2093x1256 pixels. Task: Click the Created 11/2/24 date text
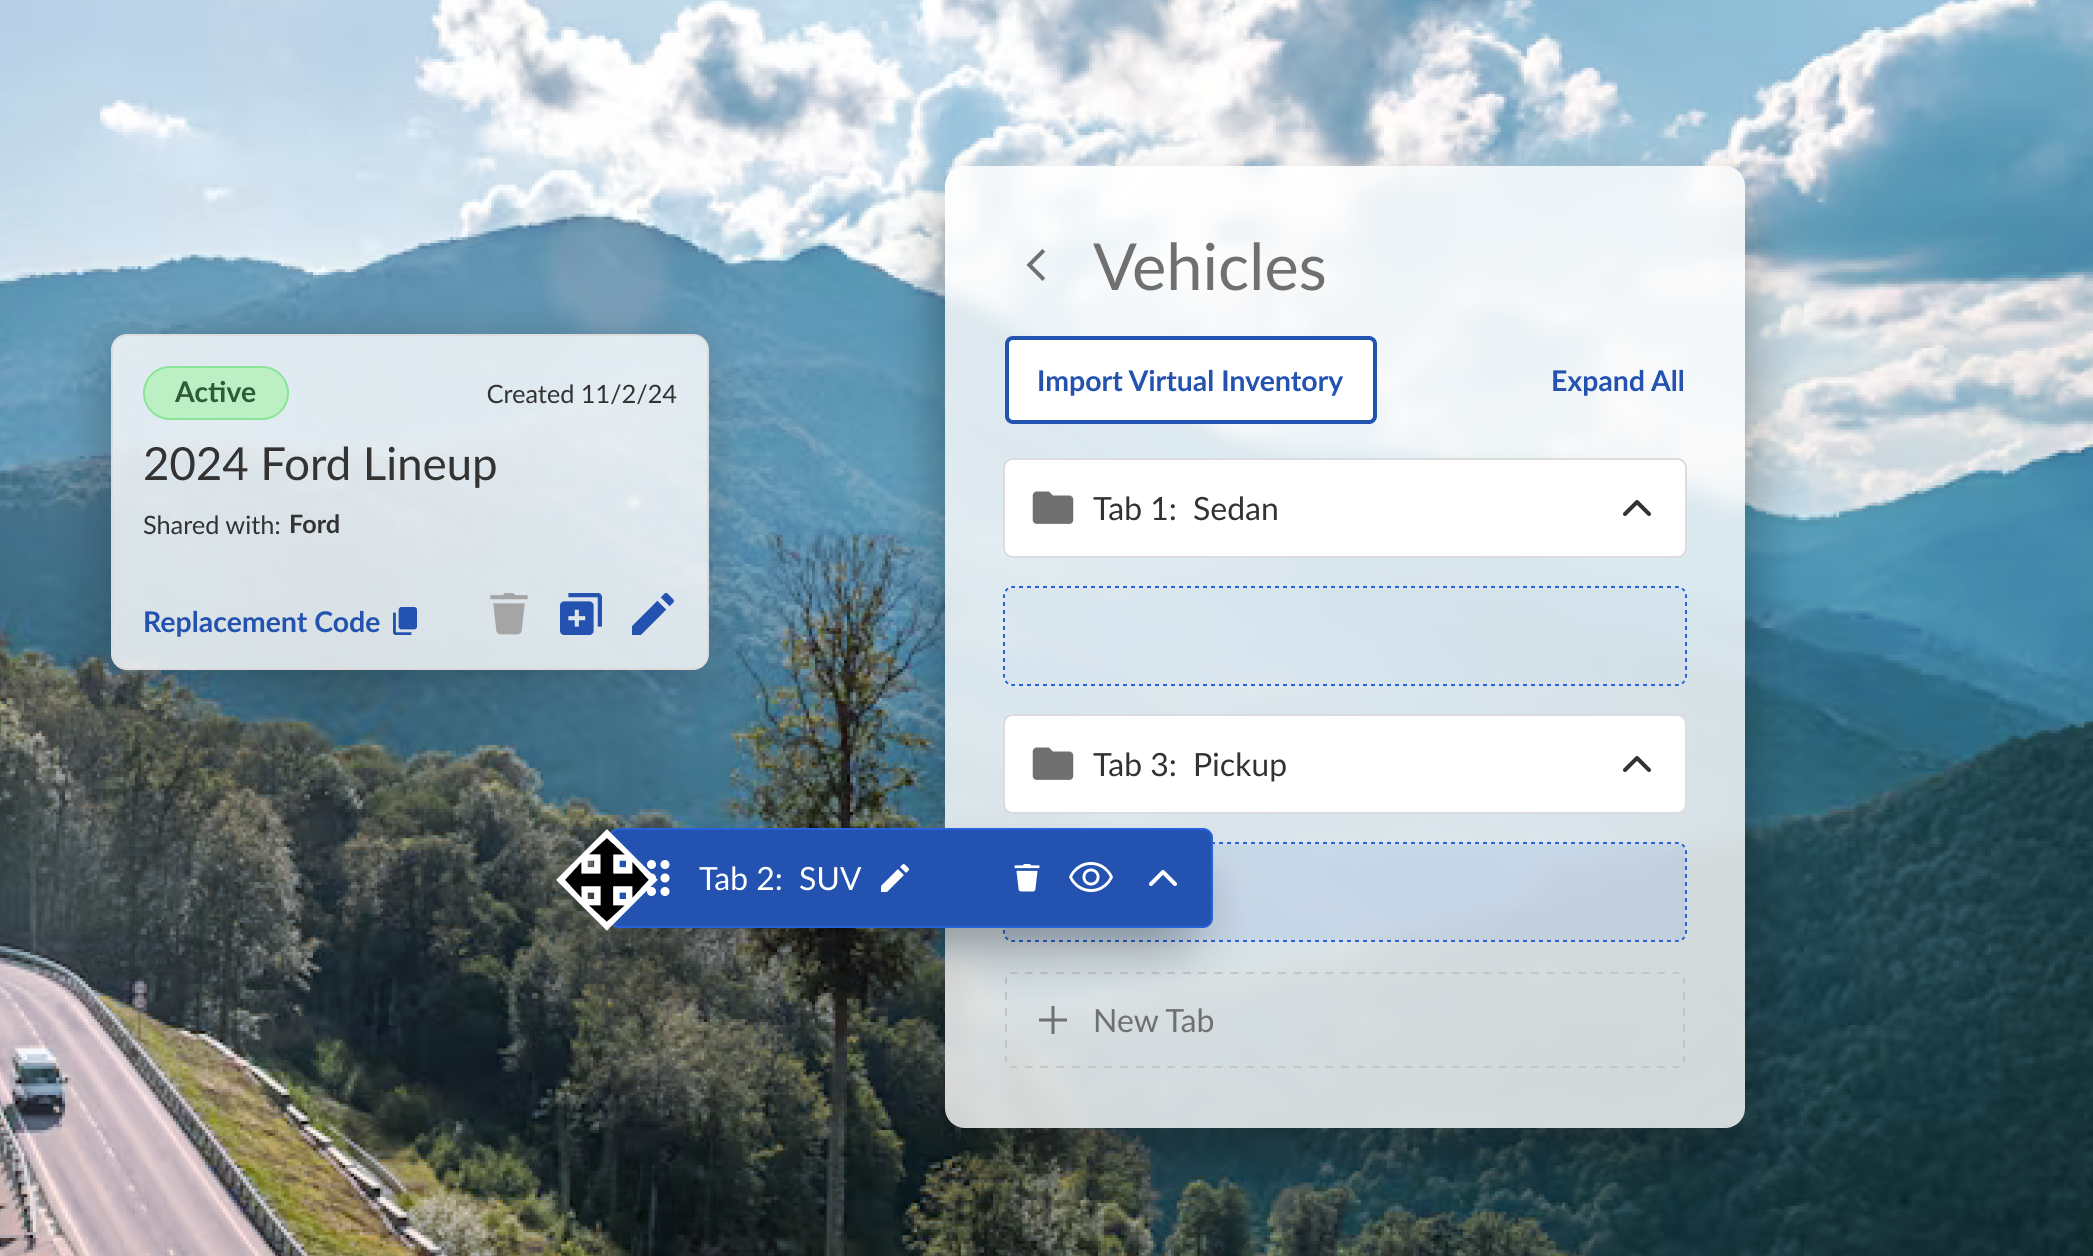(x=581, y=394)
